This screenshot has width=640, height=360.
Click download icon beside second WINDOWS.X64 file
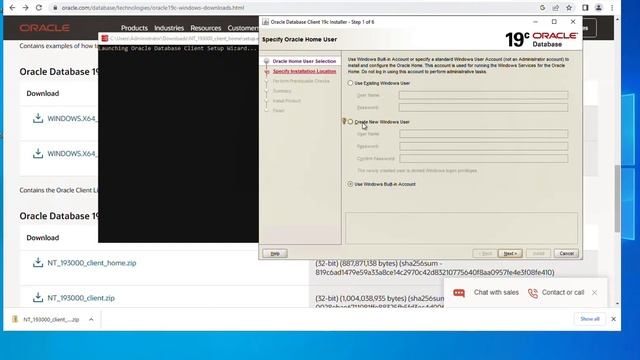(x=38, y=153)
